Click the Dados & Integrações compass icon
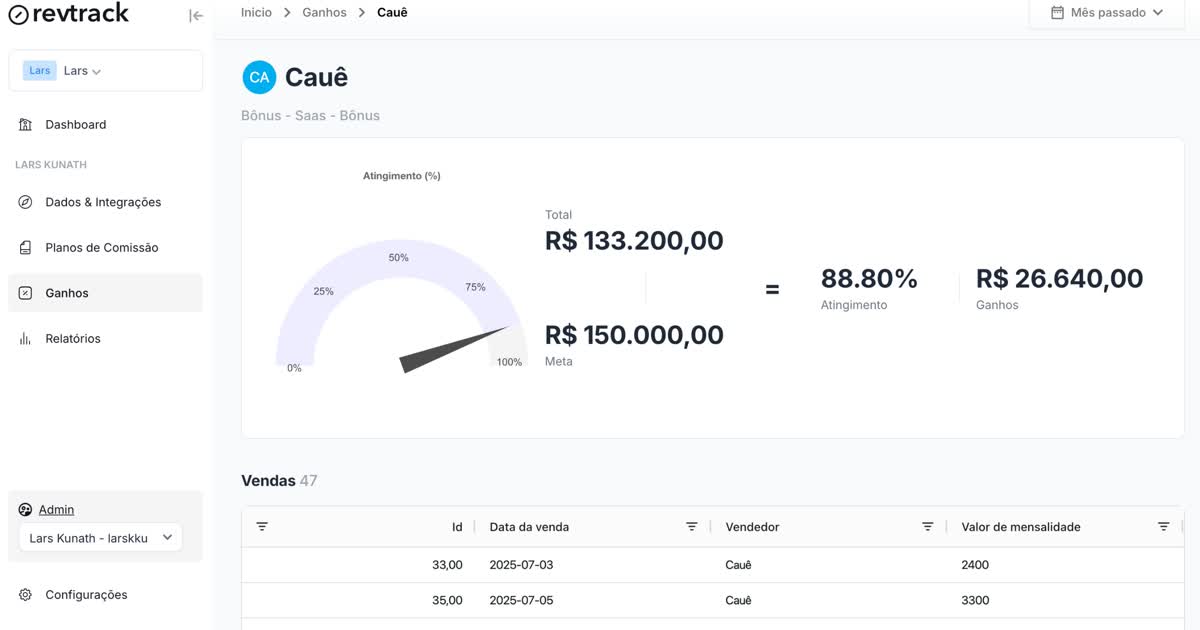1200x630 pixels. tap(26, 202)
